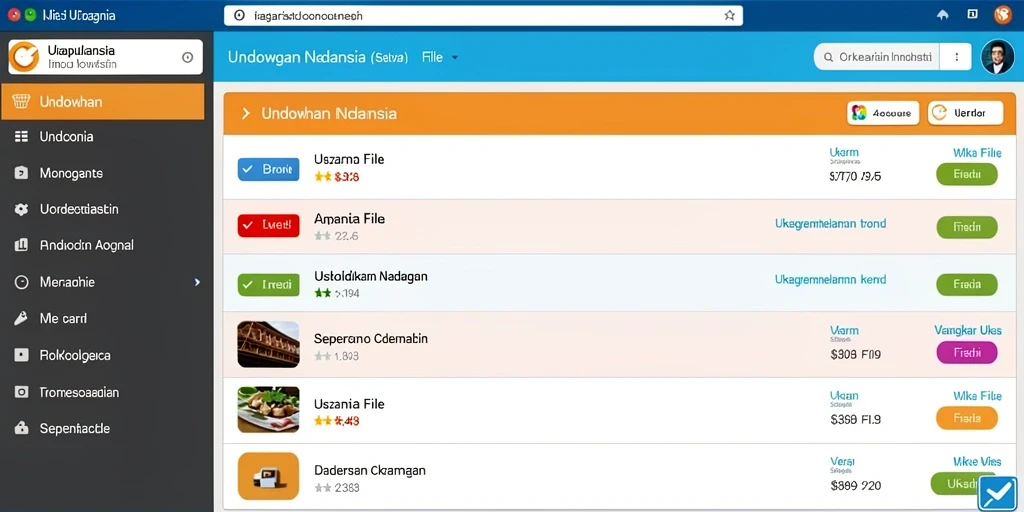Click the icon beside Andiodin Aognal

point(21,245)
